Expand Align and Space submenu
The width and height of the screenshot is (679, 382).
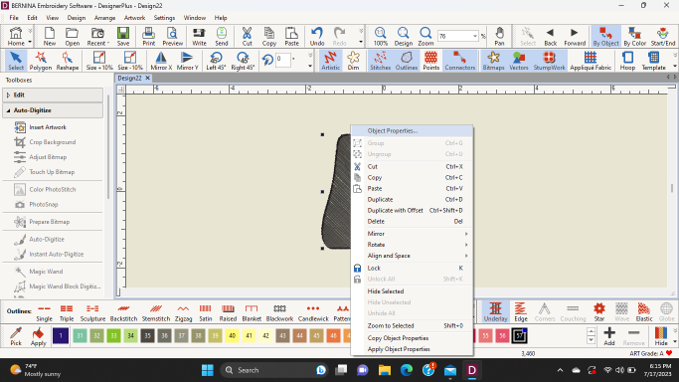411,256
